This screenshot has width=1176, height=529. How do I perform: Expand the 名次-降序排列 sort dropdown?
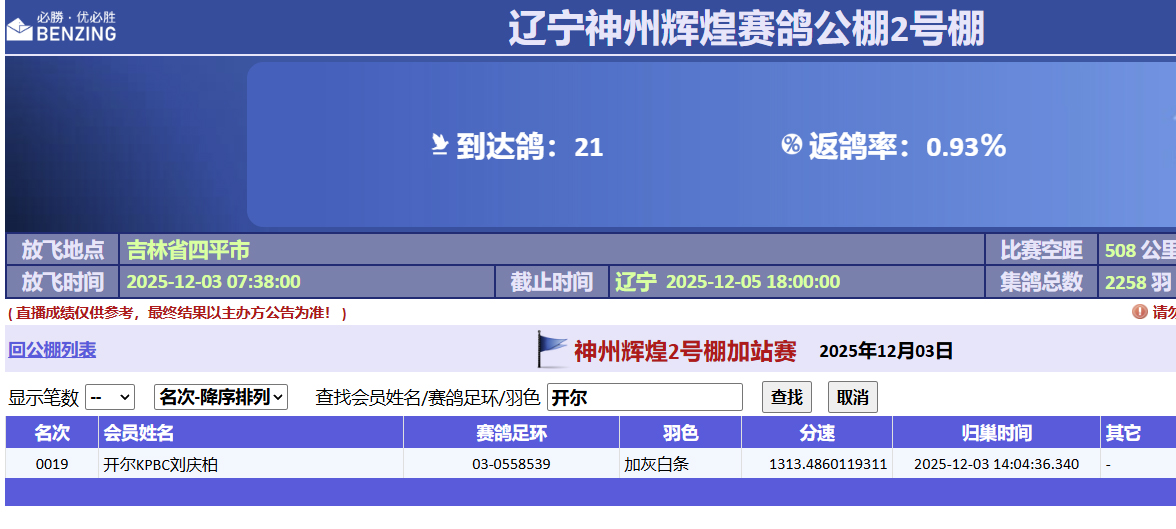coord(221,397)
